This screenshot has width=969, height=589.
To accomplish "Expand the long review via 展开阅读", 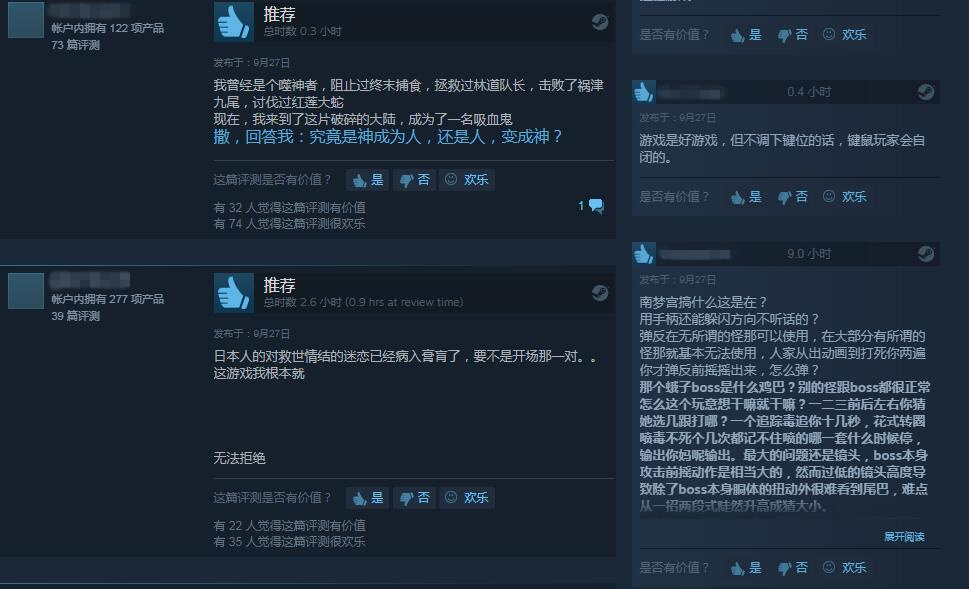I will [x=903, y=536].
